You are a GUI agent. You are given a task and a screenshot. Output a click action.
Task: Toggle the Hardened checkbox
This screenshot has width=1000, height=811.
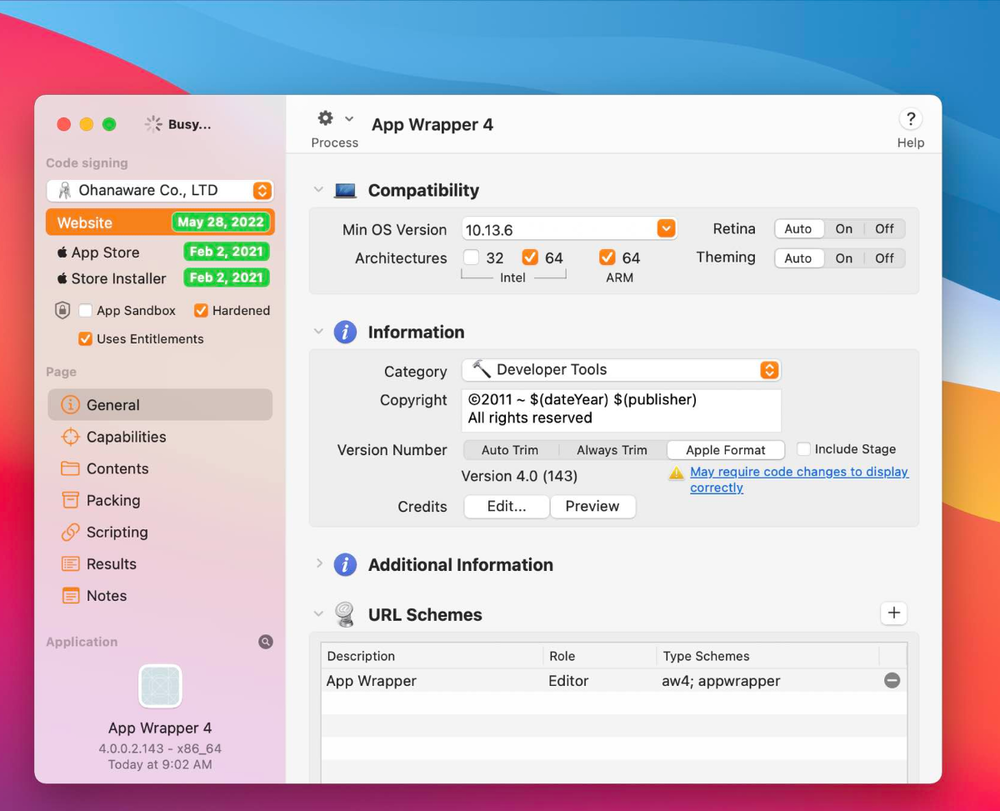201,311
